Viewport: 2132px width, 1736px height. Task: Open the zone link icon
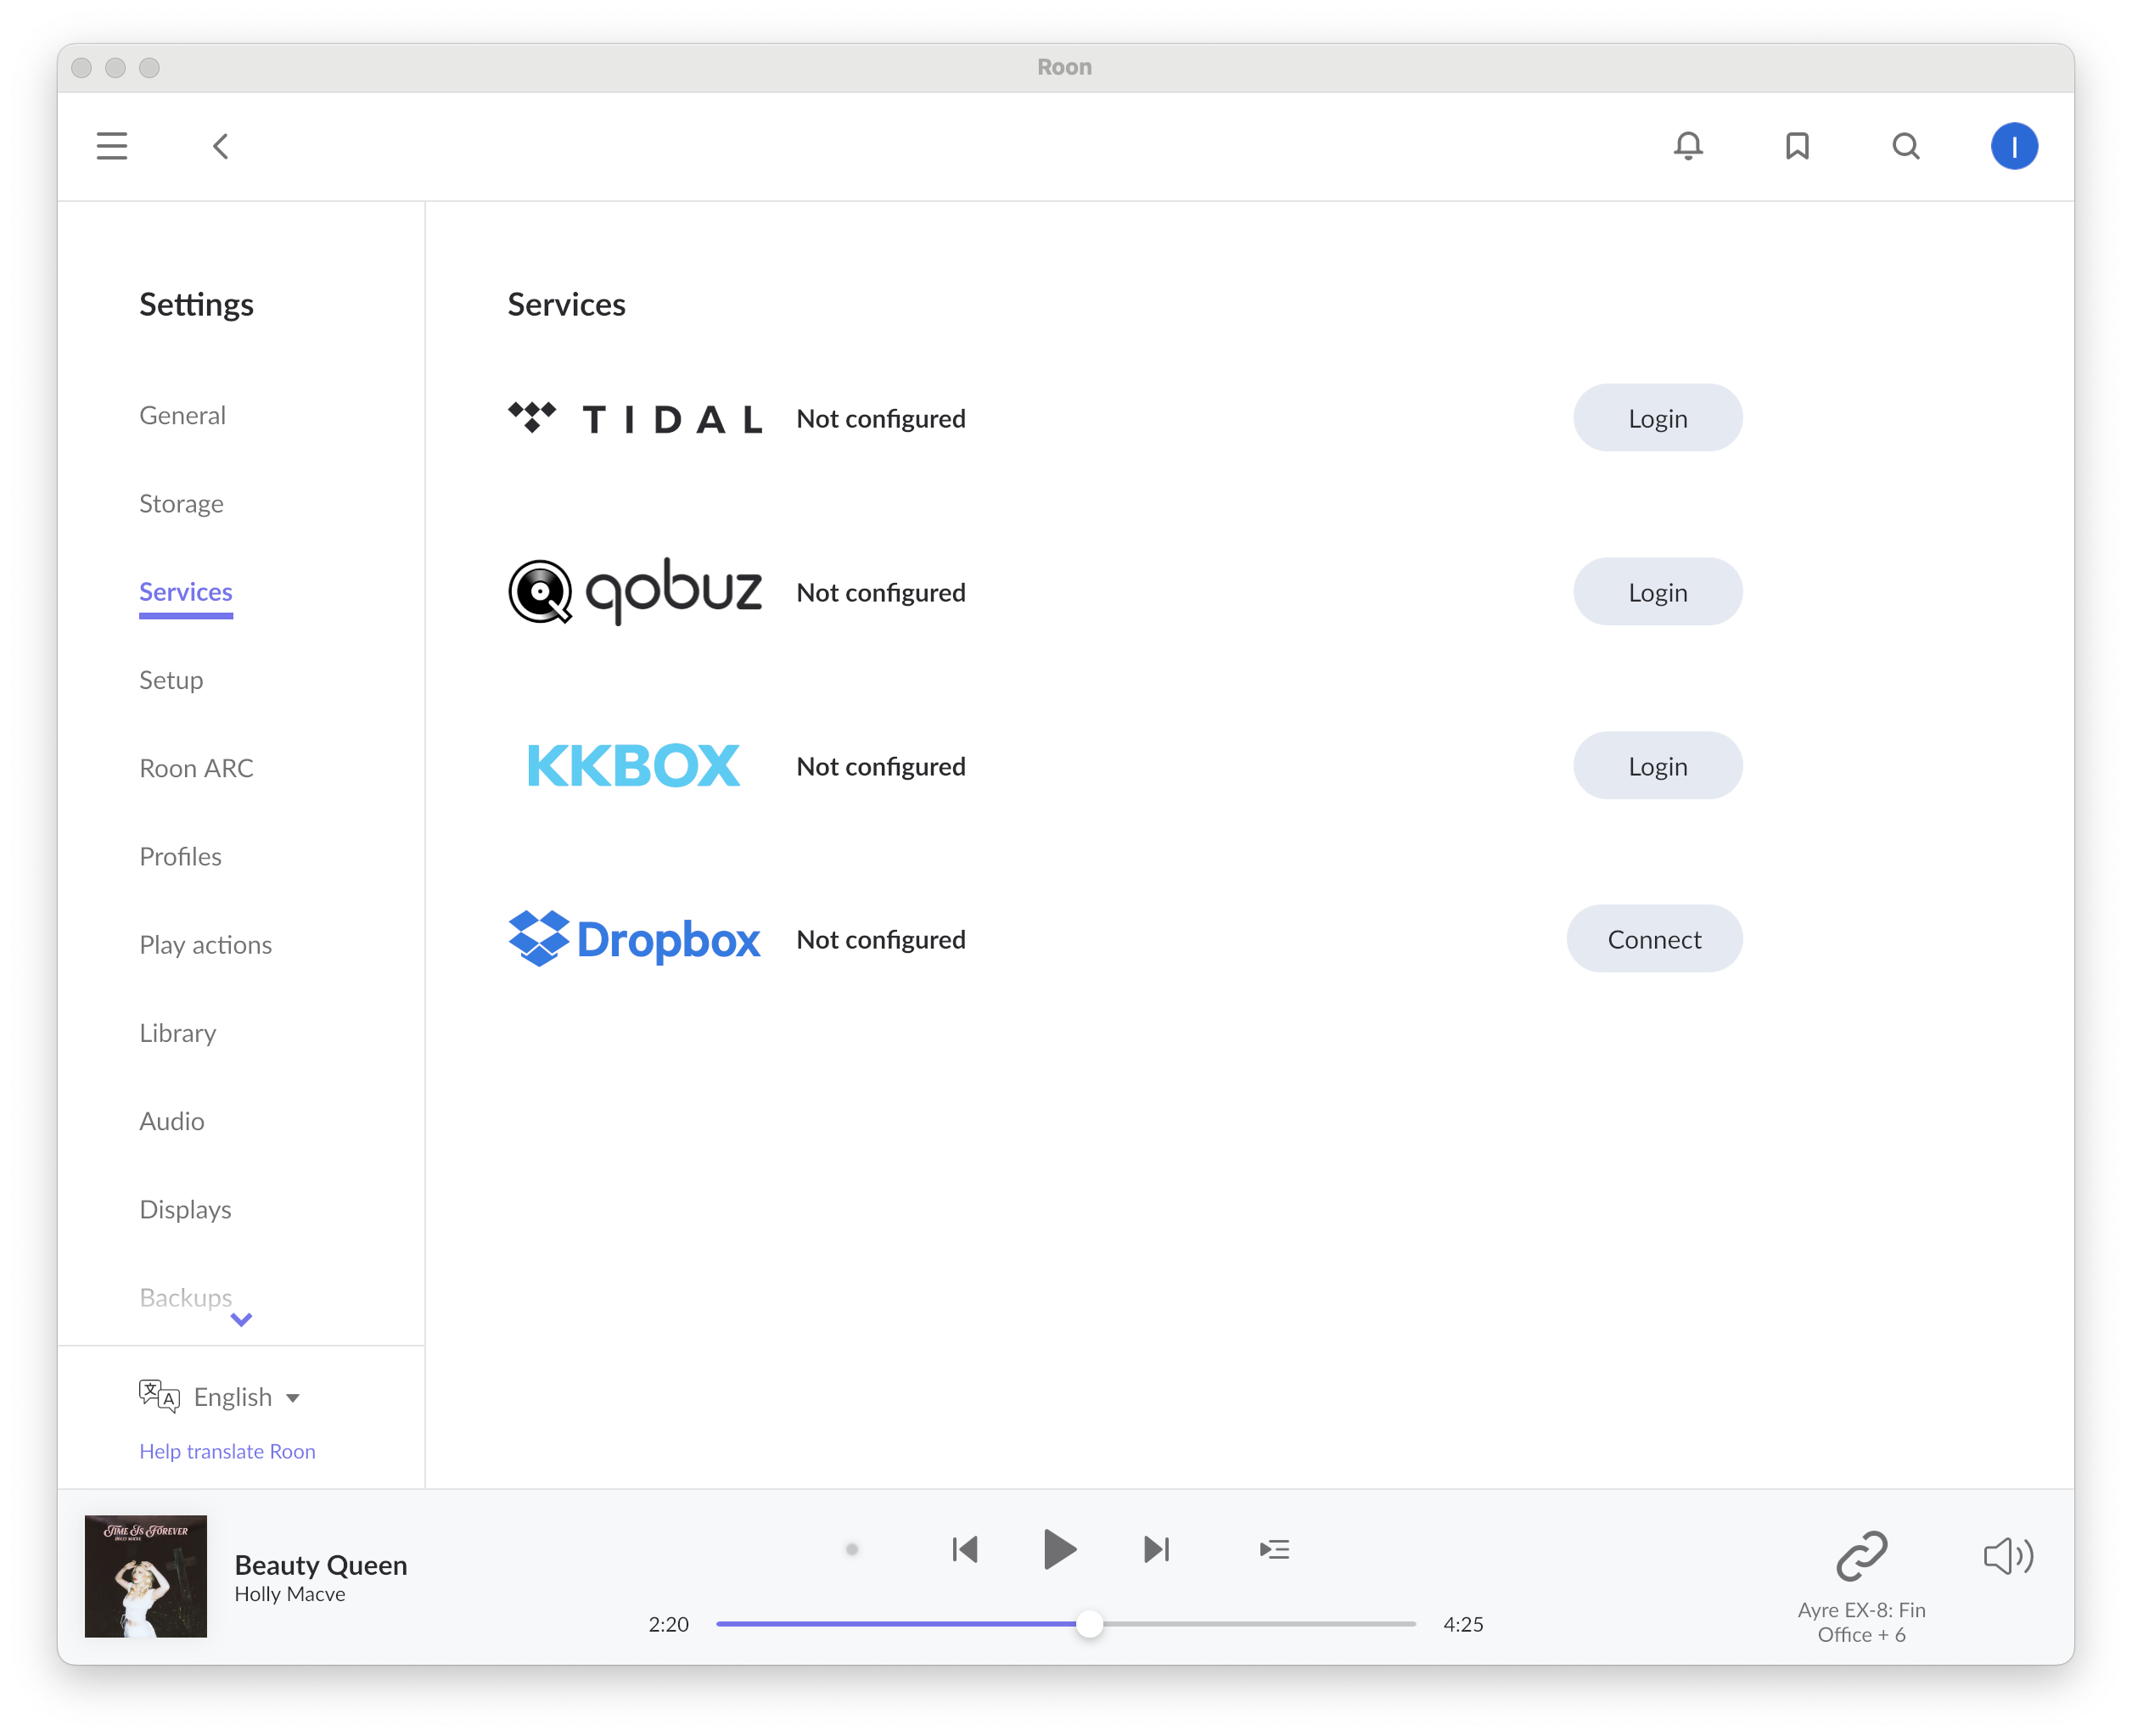coord(1861,1556)
